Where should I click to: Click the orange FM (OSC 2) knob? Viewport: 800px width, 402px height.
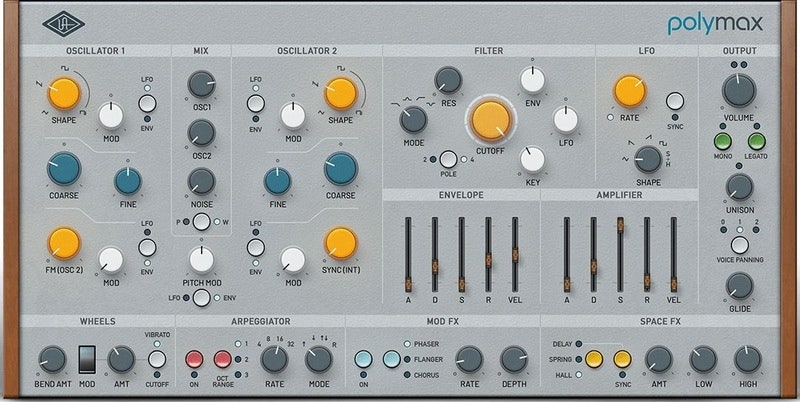64,243
